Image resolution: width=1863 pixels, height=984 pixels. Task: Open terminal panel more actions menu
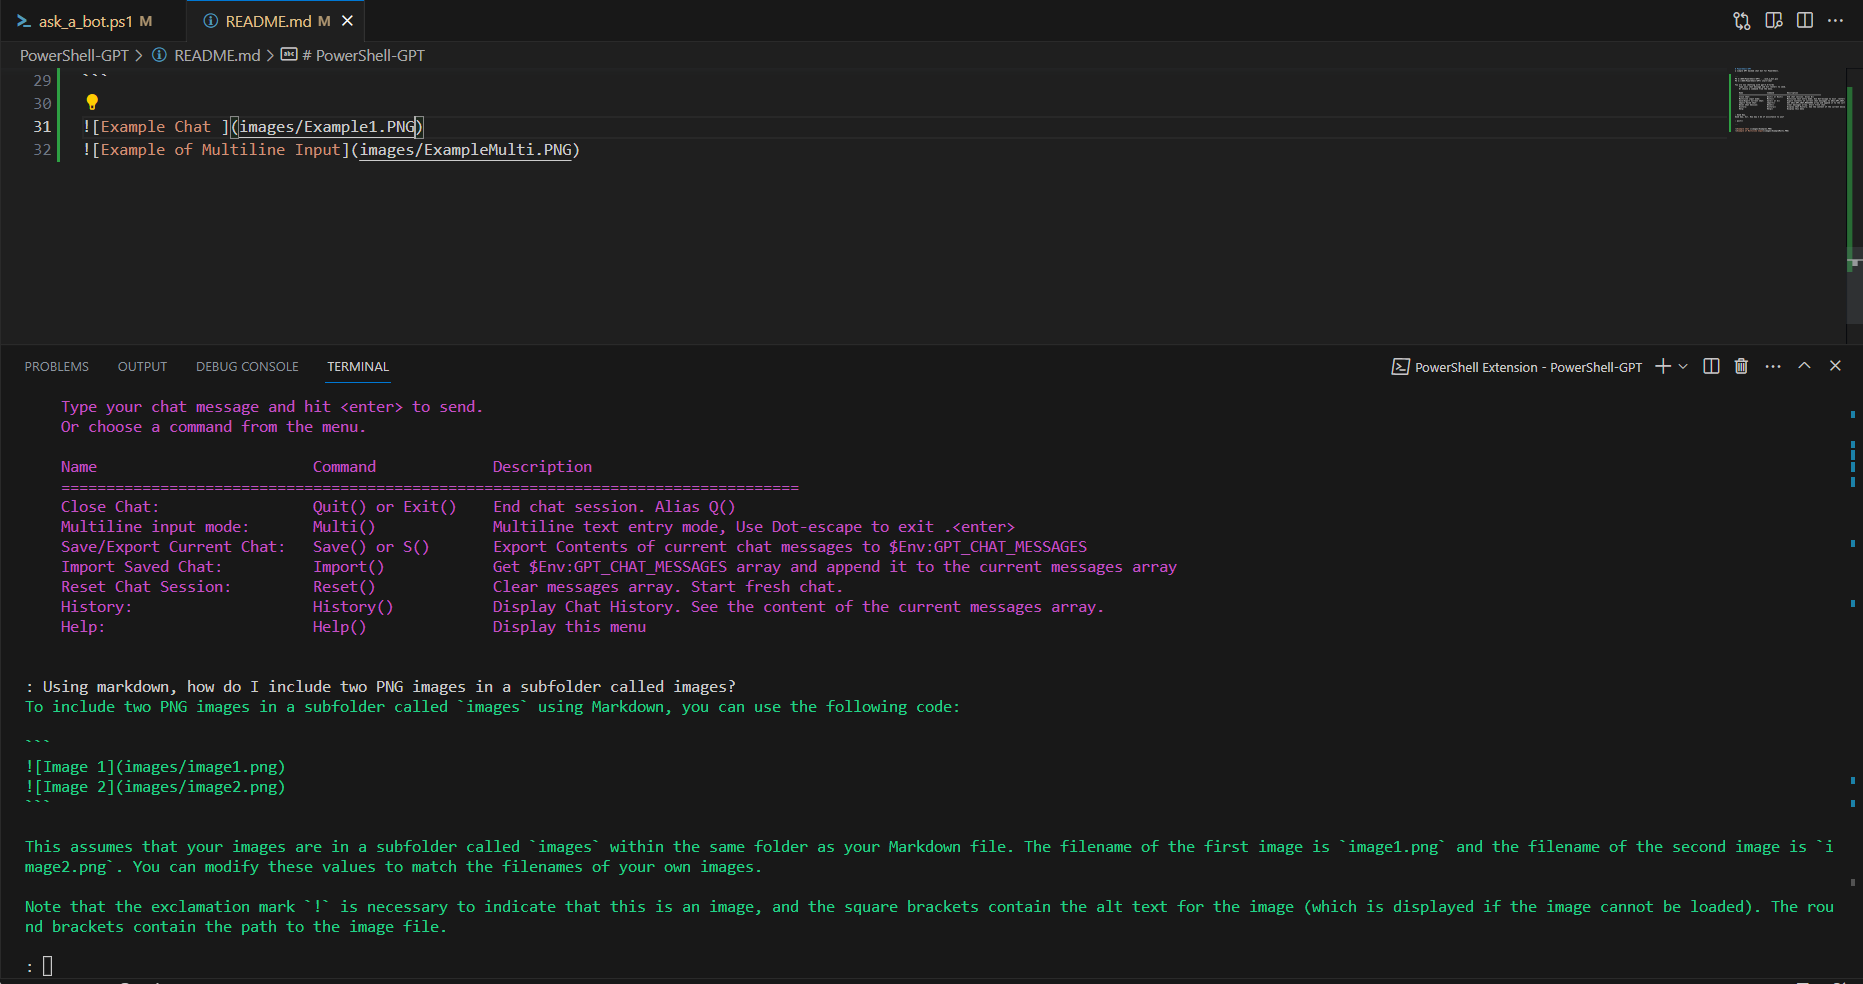[x=1773, y=366]
